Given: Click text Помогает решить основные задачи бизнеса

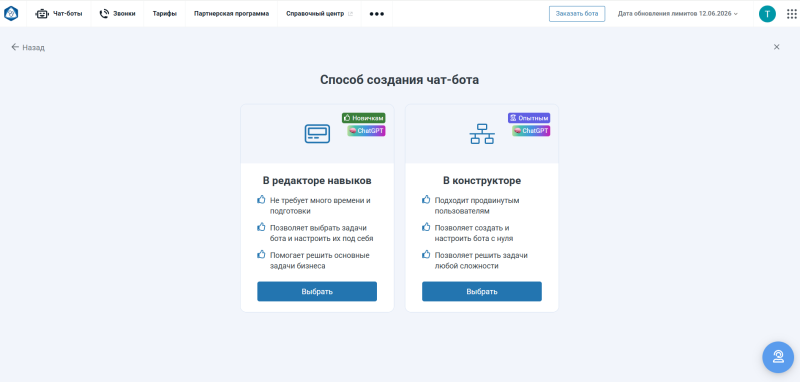Looking at the screenshot, I should pos(320,261).
